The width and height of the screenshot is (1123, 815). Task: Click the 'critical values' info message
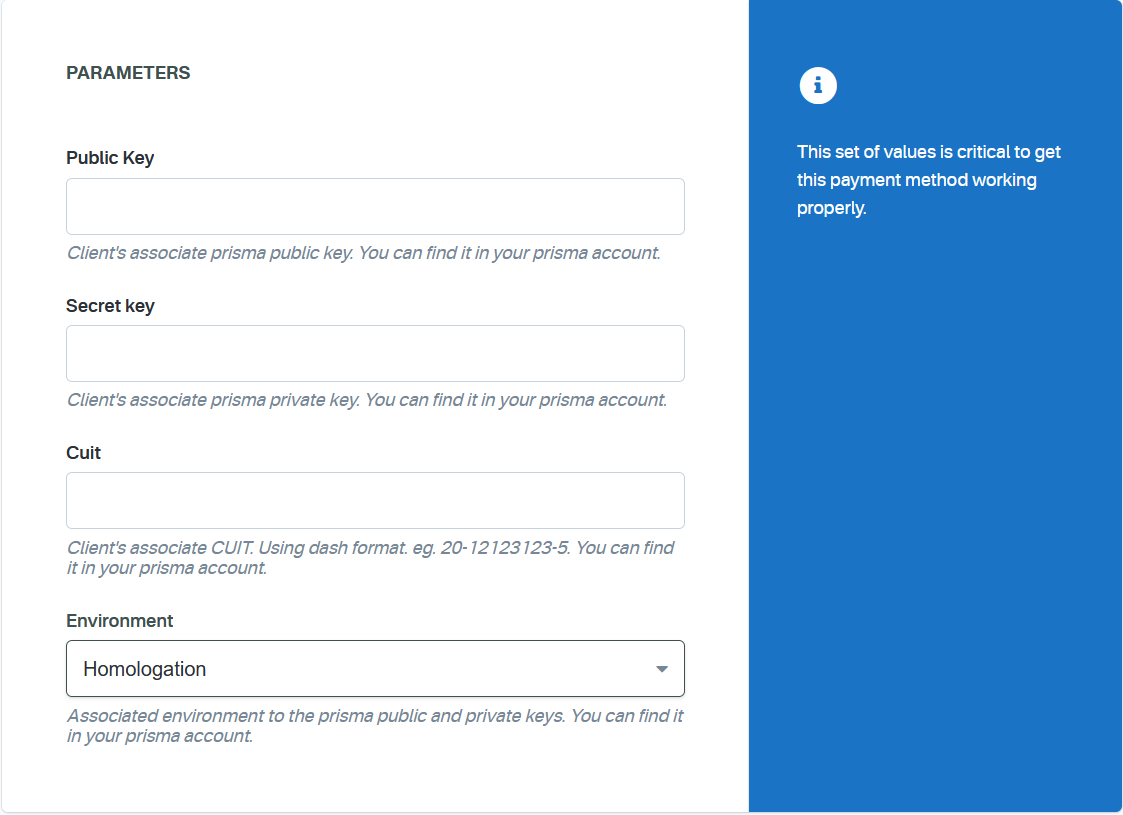click(x=929, y=180)
